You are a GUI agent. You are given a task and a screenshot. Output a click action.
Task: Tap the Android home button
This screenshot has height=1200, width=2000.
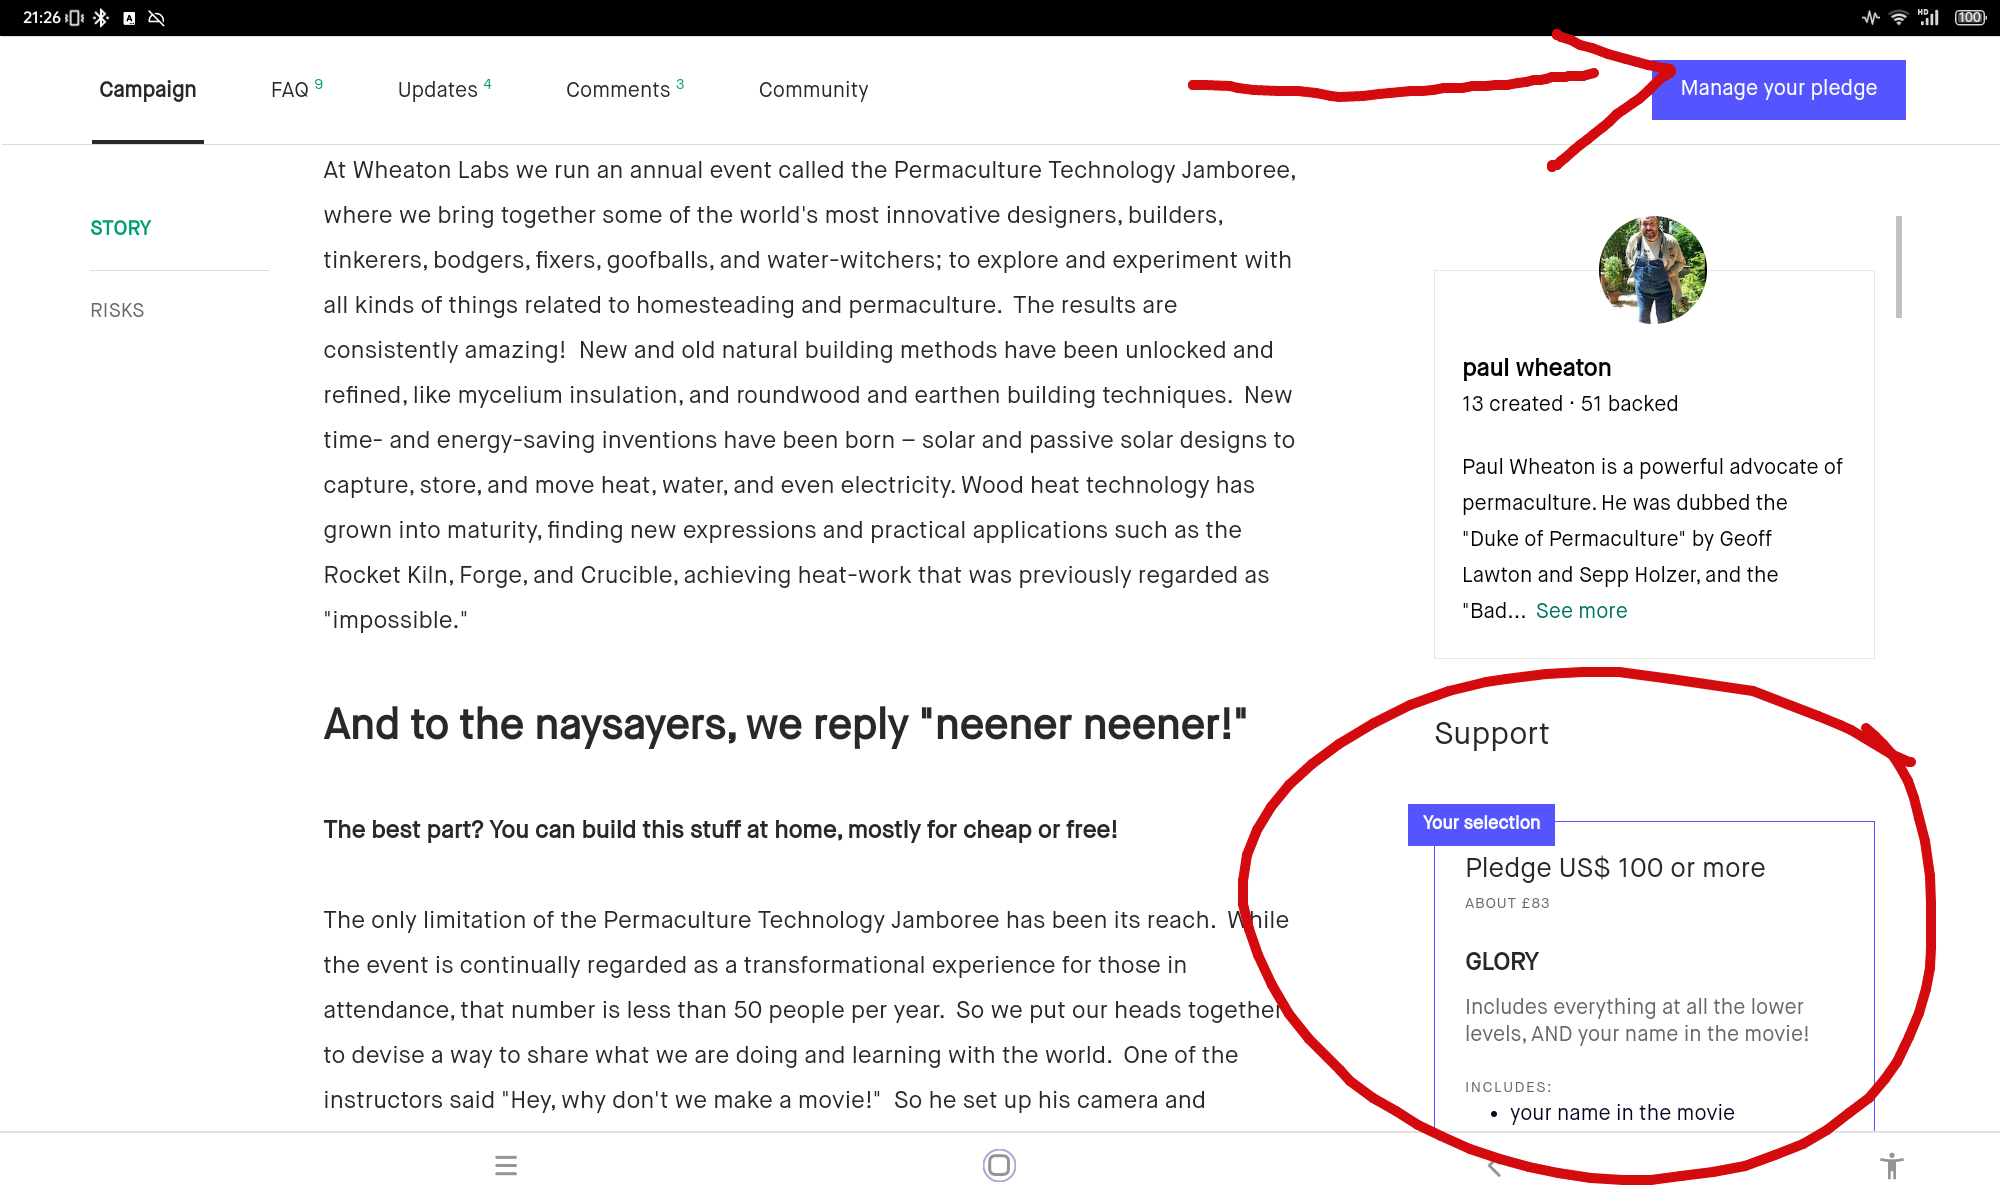(999, 1166)
